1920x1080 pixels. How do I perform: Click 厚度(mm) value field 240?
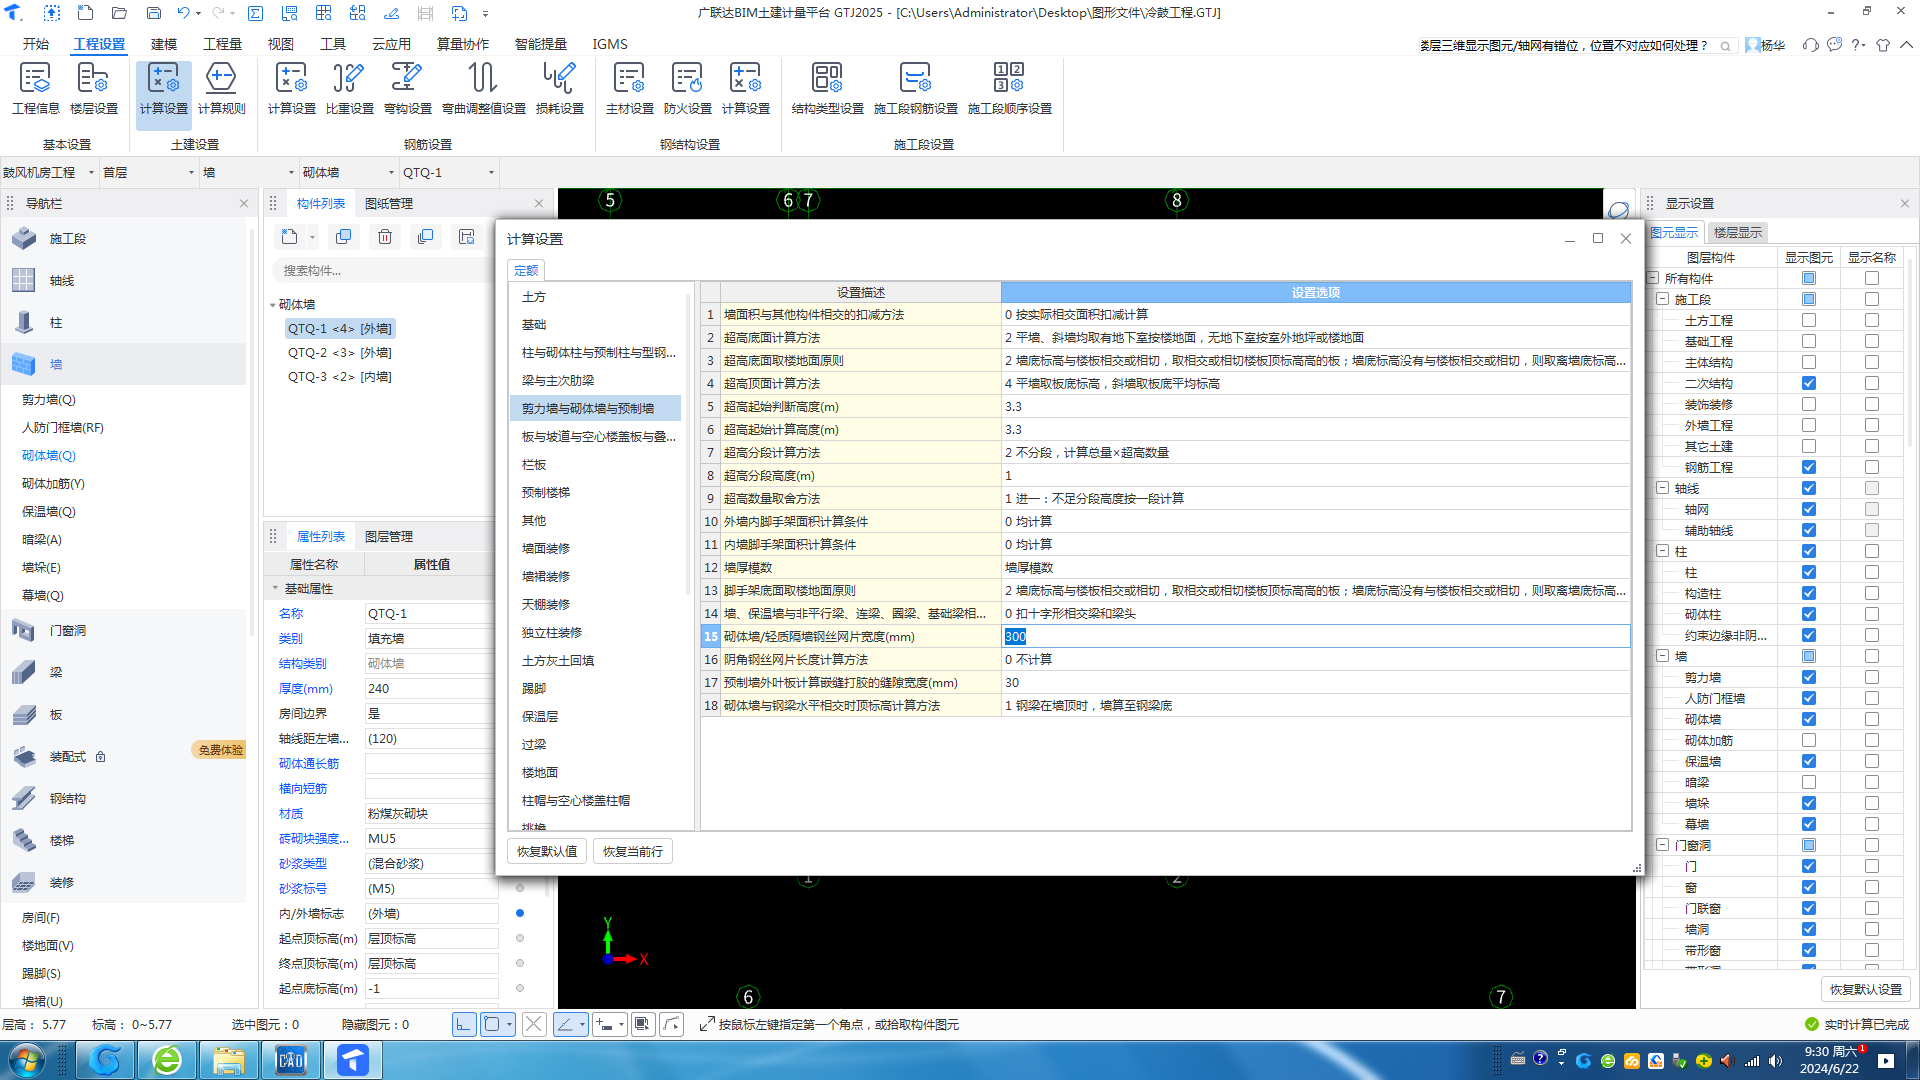click(430, 688)
